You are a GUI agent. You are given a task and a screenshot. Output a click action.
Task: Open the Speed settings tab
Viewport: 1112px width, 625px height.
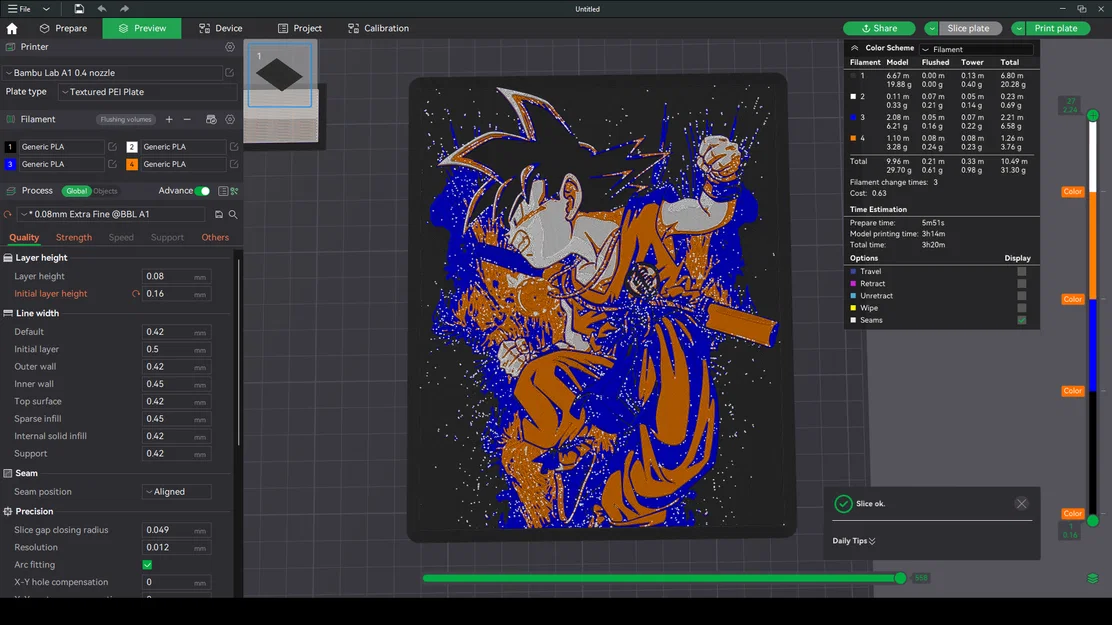[x=121, y=238]
